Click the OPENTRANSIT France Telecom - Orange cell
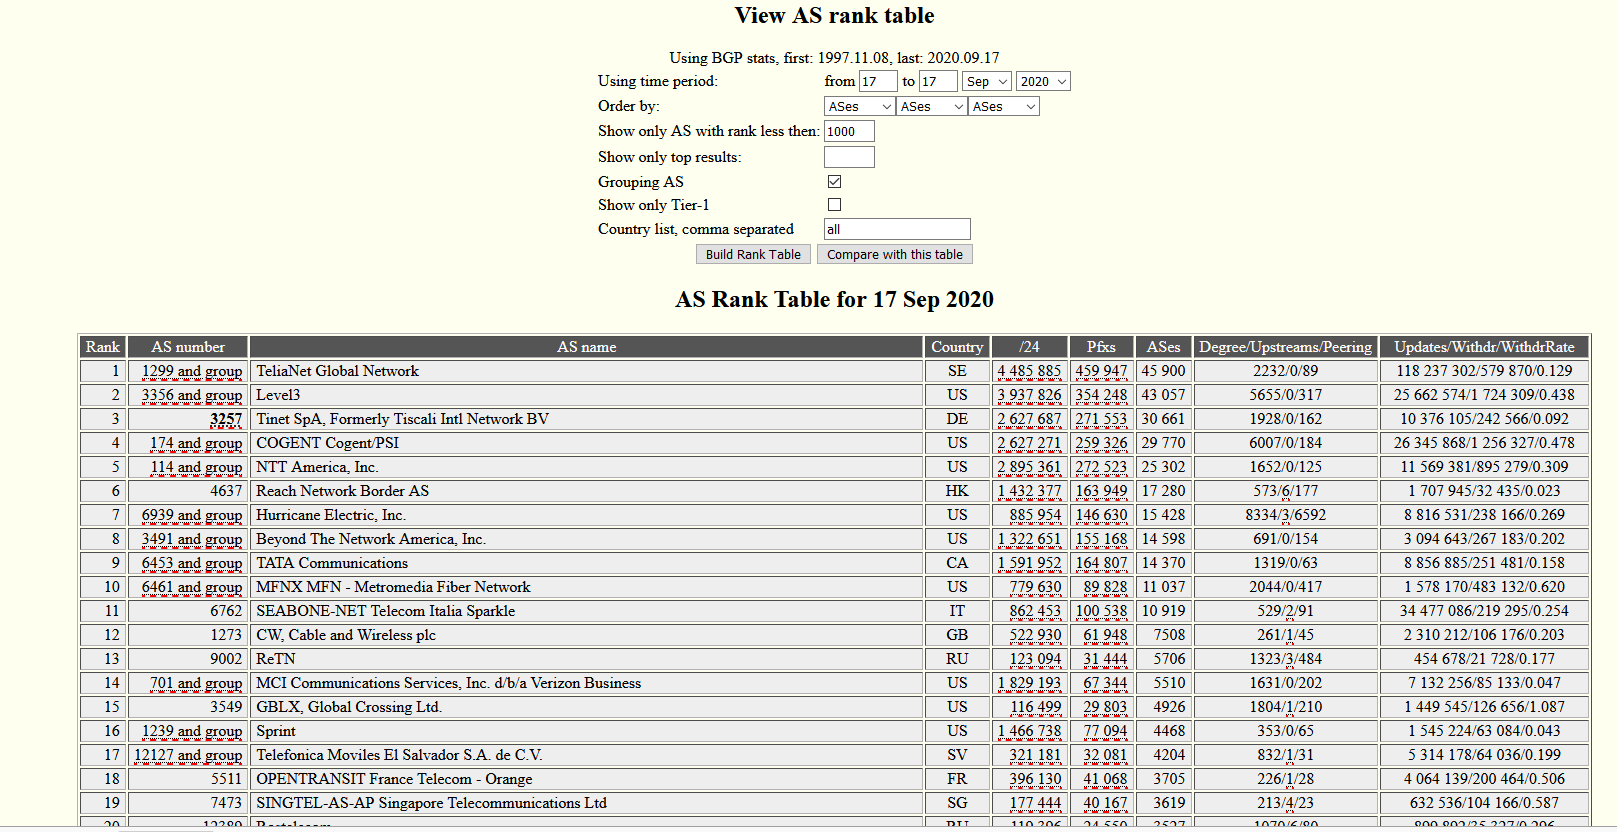The image size is (1617, 832). pos(586,779)
